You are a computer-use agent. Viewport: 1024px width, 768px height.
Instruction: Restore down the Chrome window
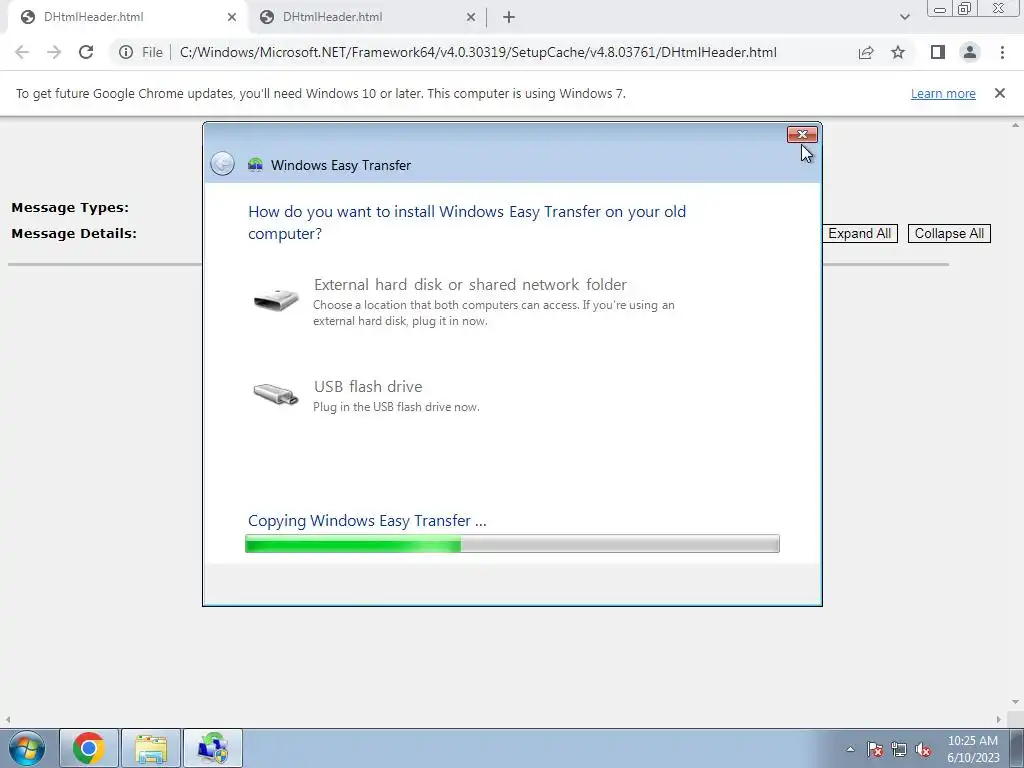point(965,9)
